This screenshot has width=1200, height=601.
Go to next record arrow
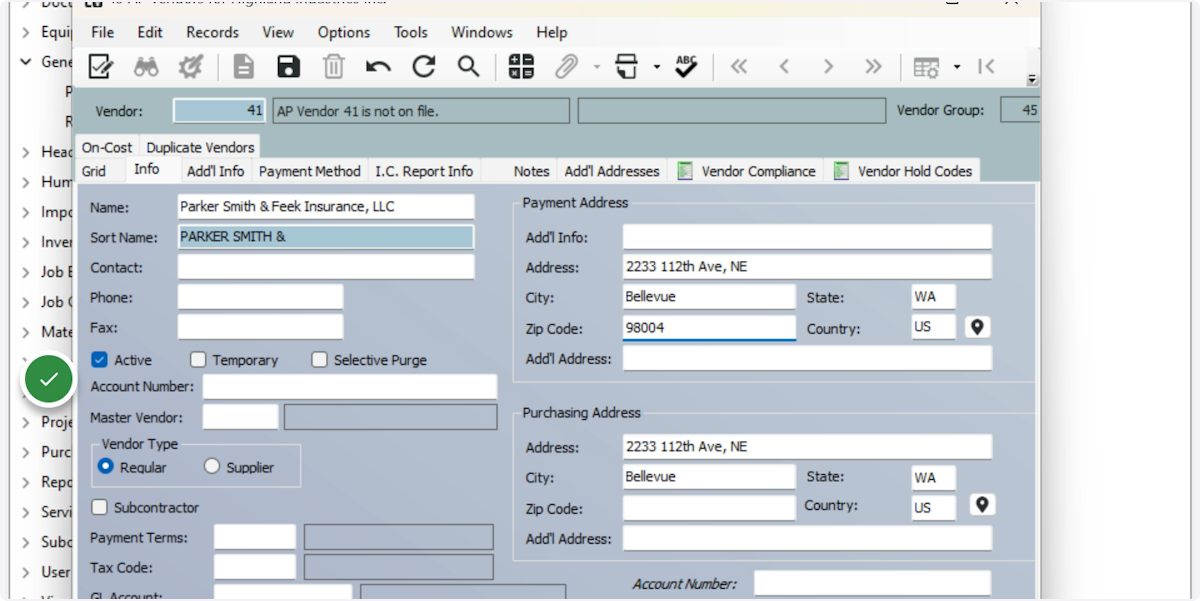point(828,67)
